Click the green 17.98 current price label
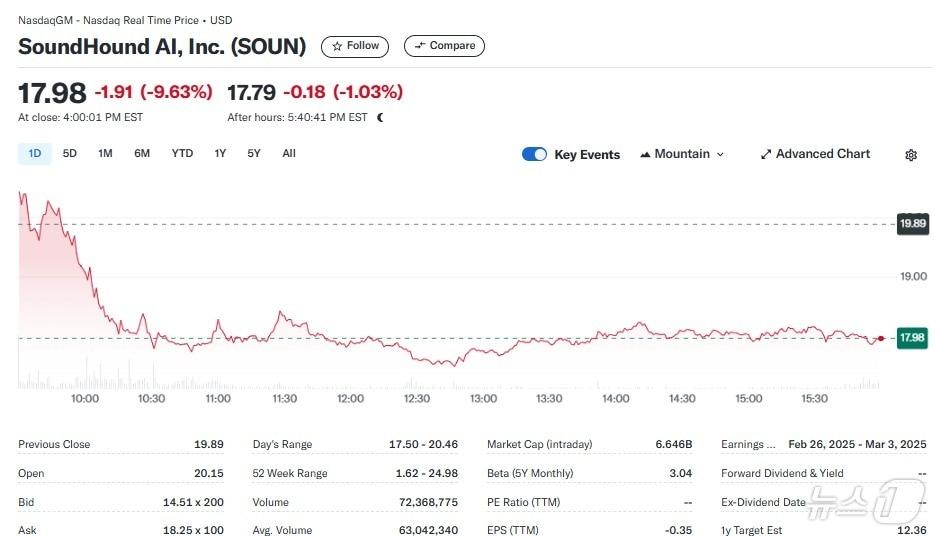 point(911,338)
